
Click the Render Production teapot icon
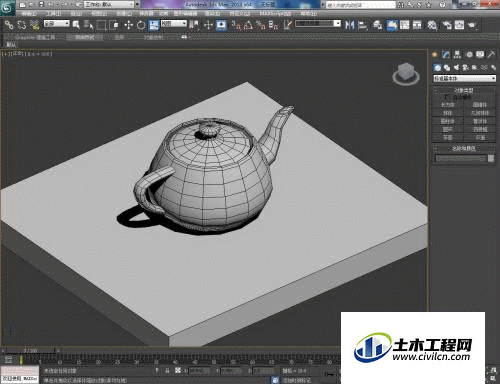pyautogui.click(x=472, y=25)
